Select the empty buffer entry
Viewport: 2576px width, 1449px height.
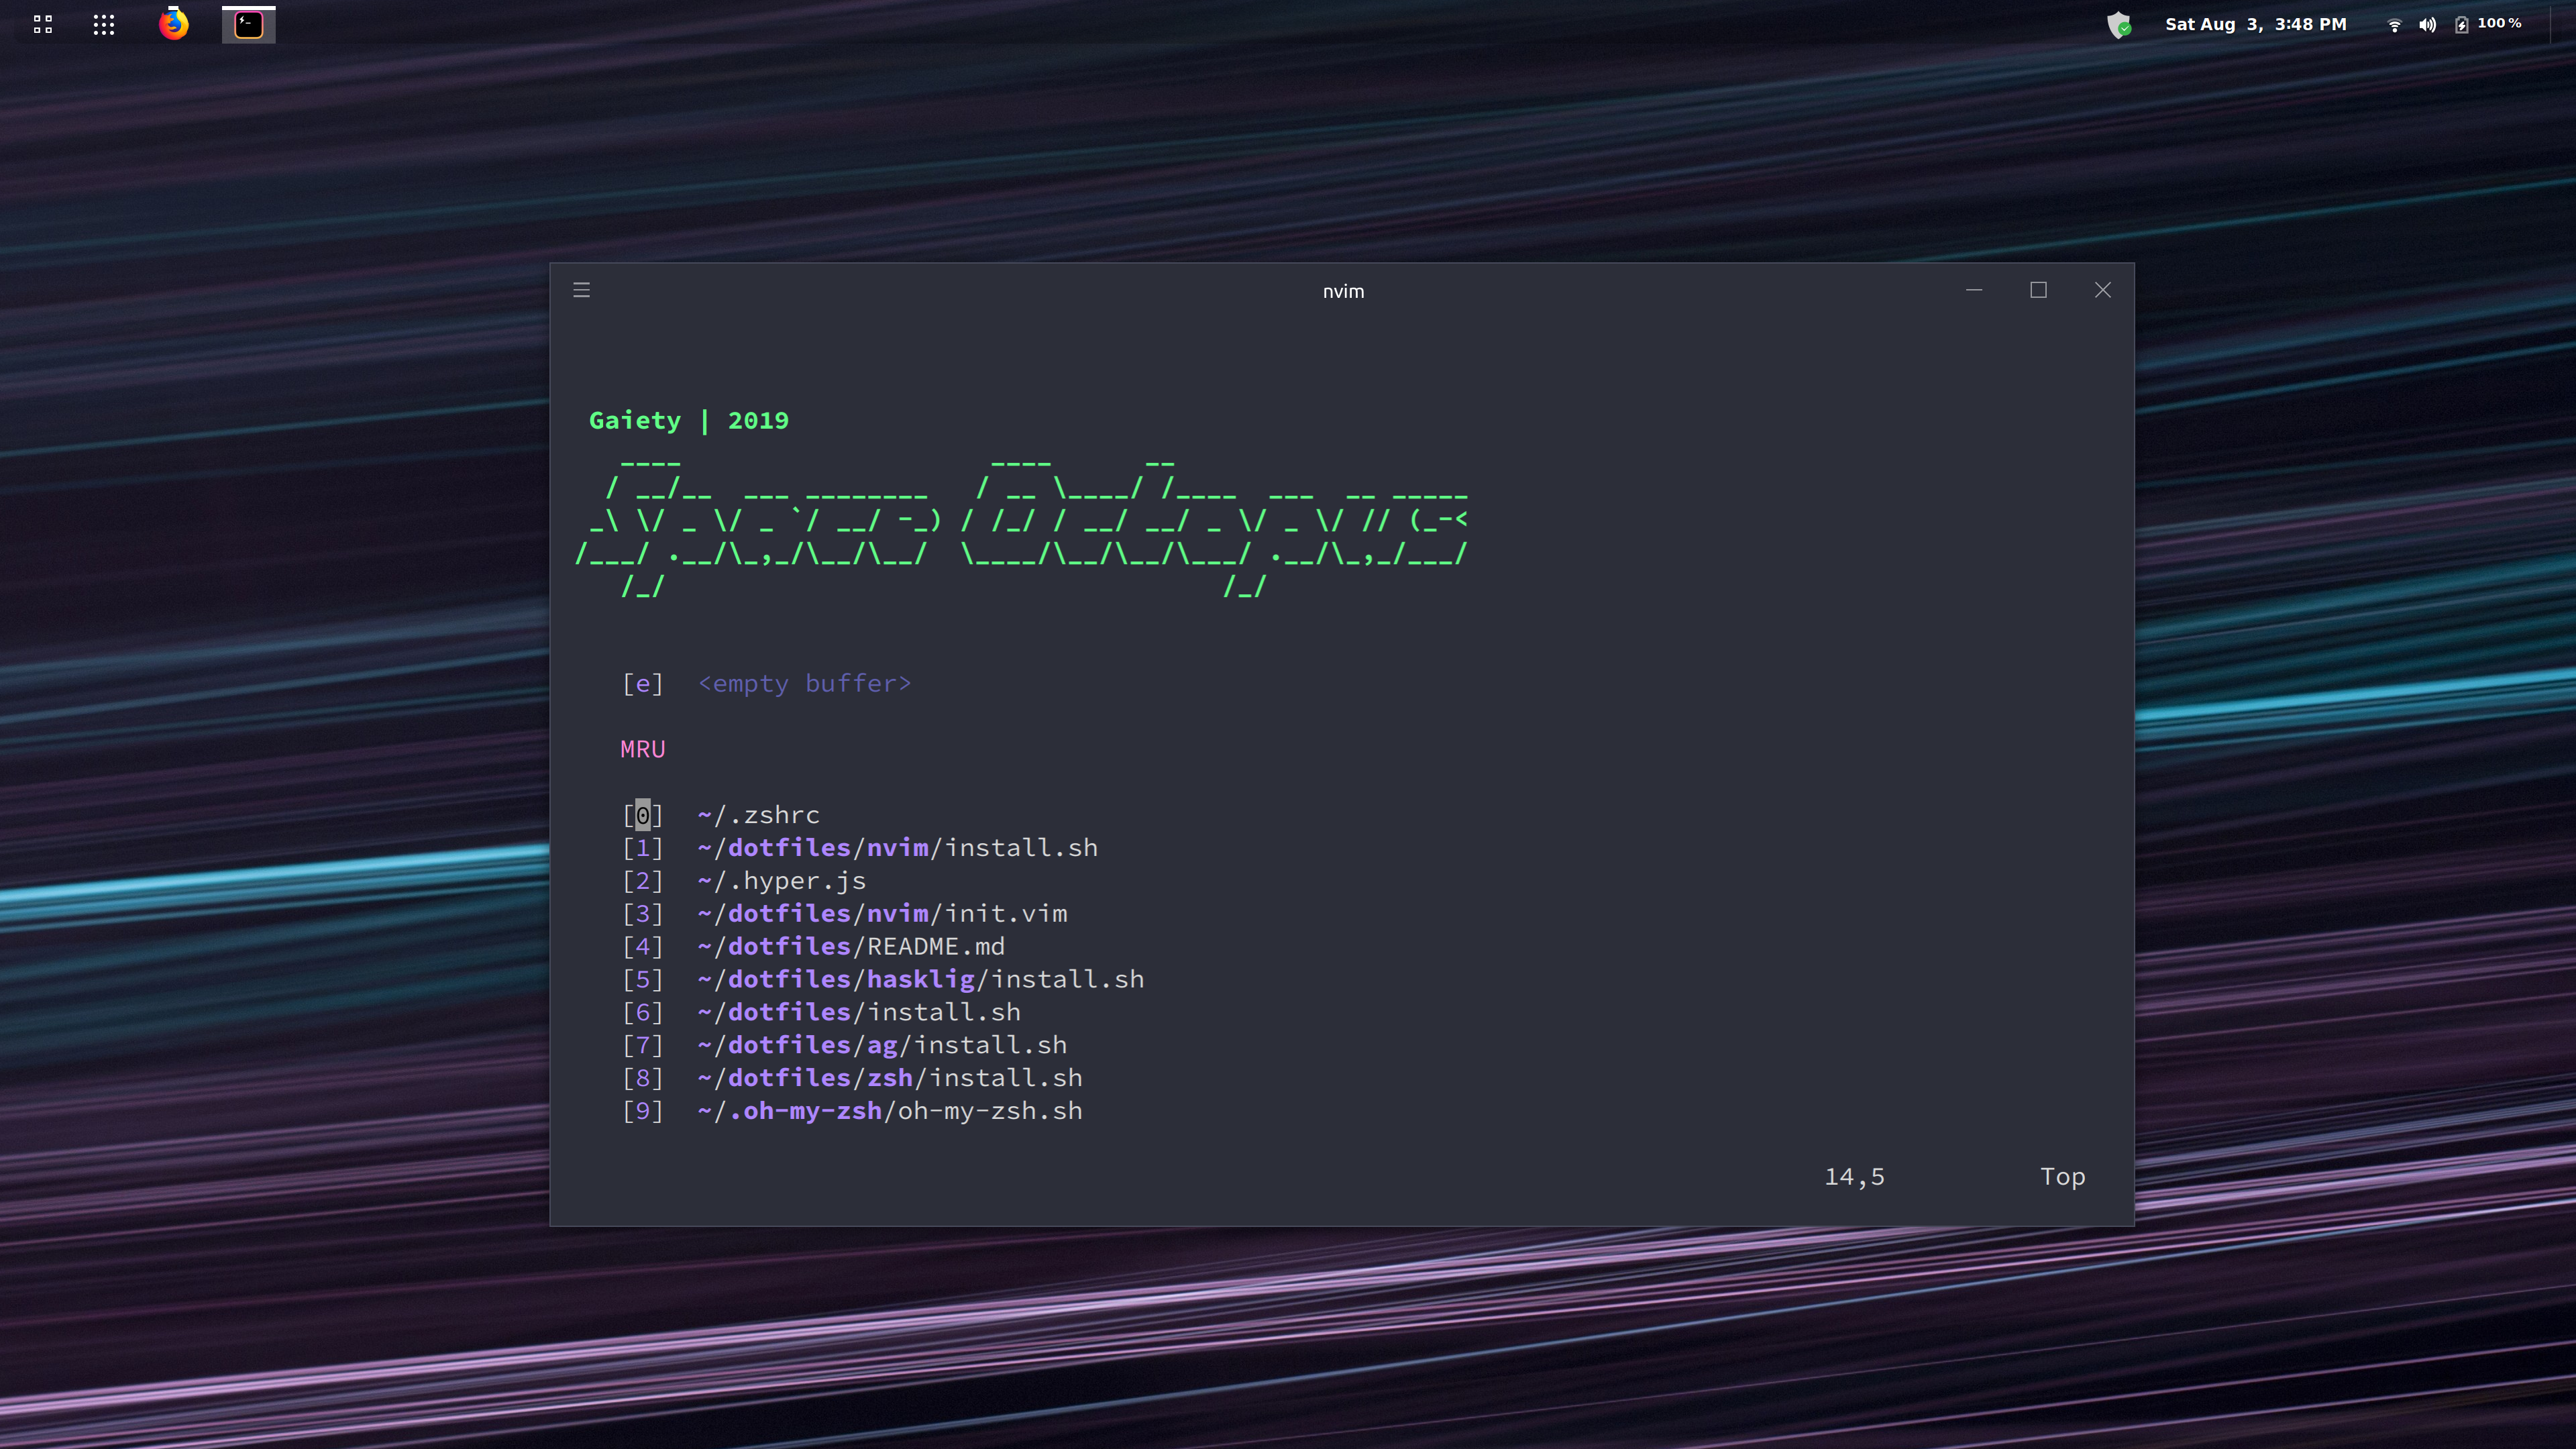coord(804,683)
